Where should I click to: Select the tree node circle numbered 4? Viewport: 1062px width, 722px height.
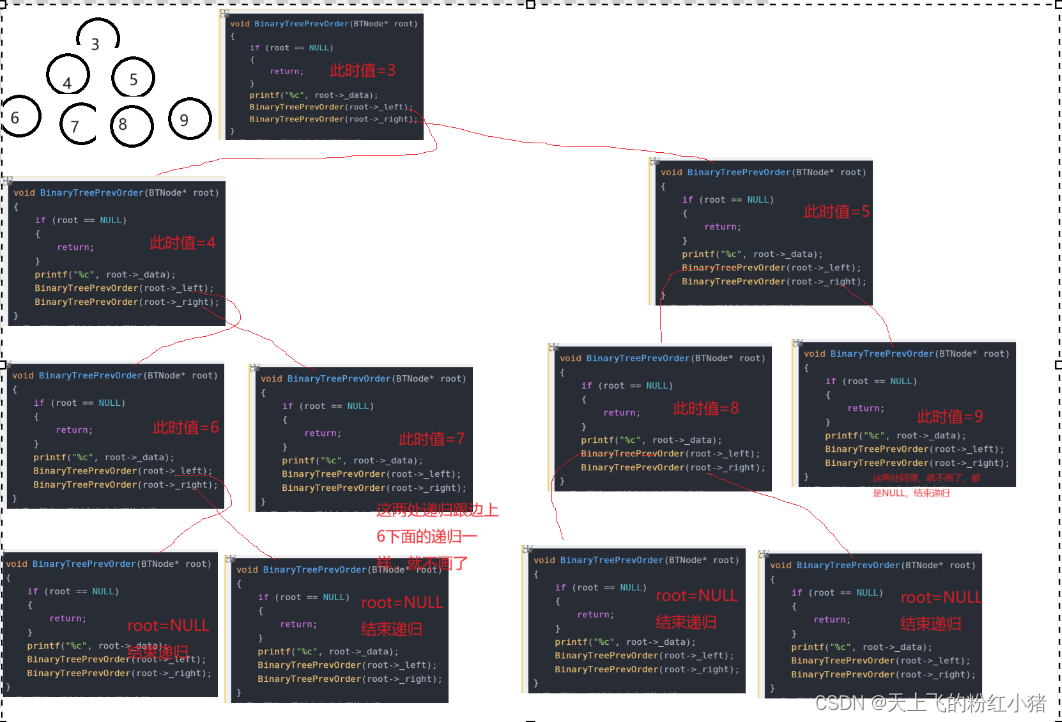(68, 74)
